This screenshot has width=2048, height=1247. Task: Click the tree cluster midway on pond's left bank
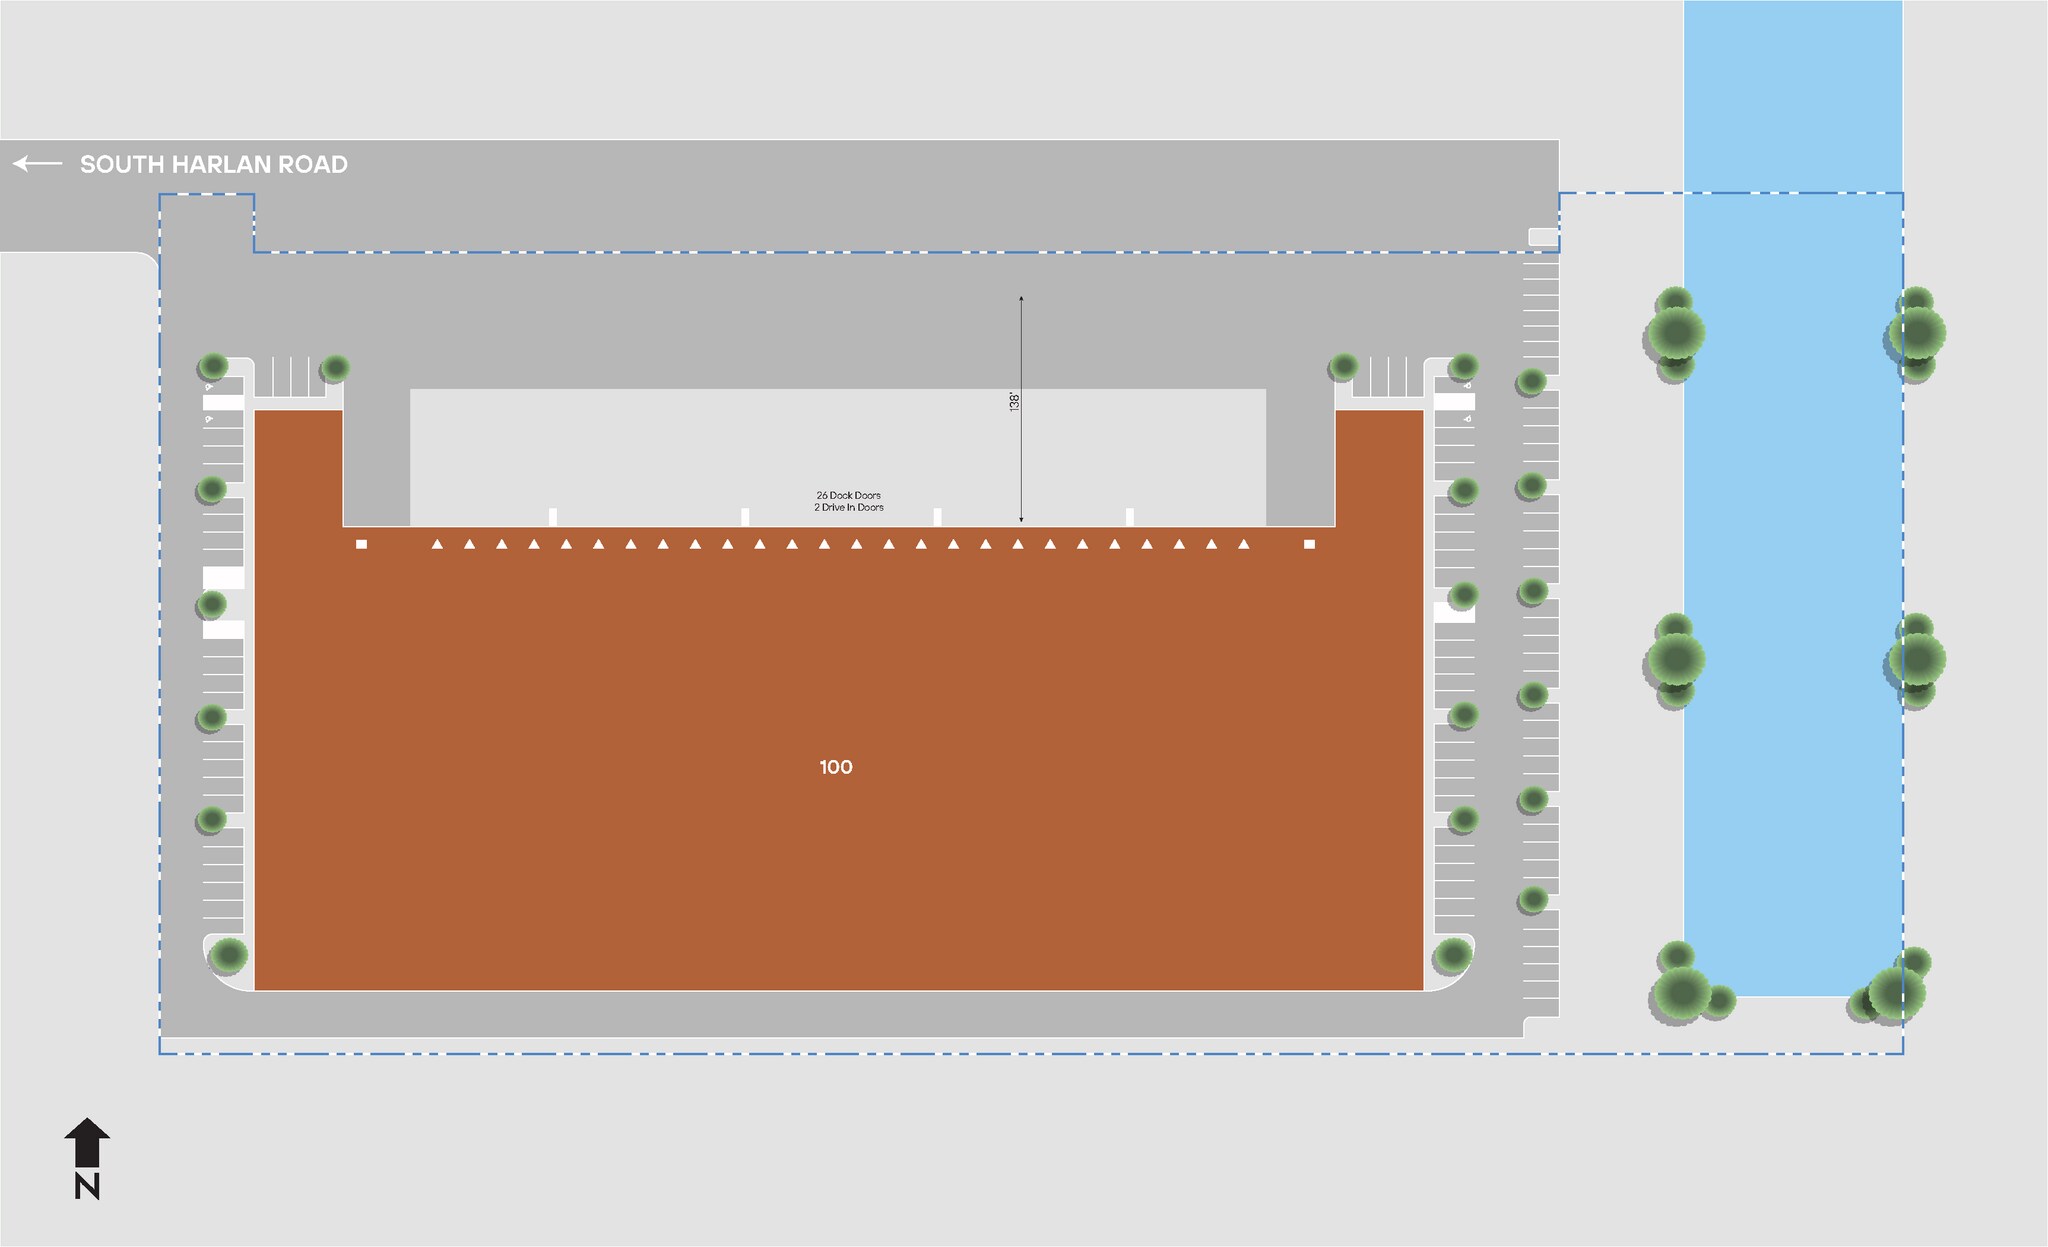click(1674, 660)
